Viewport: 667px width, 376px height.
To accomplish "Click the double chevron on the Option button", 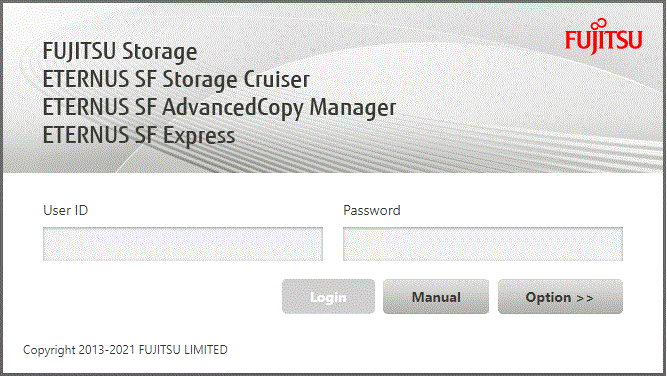I will click(585, 298).
